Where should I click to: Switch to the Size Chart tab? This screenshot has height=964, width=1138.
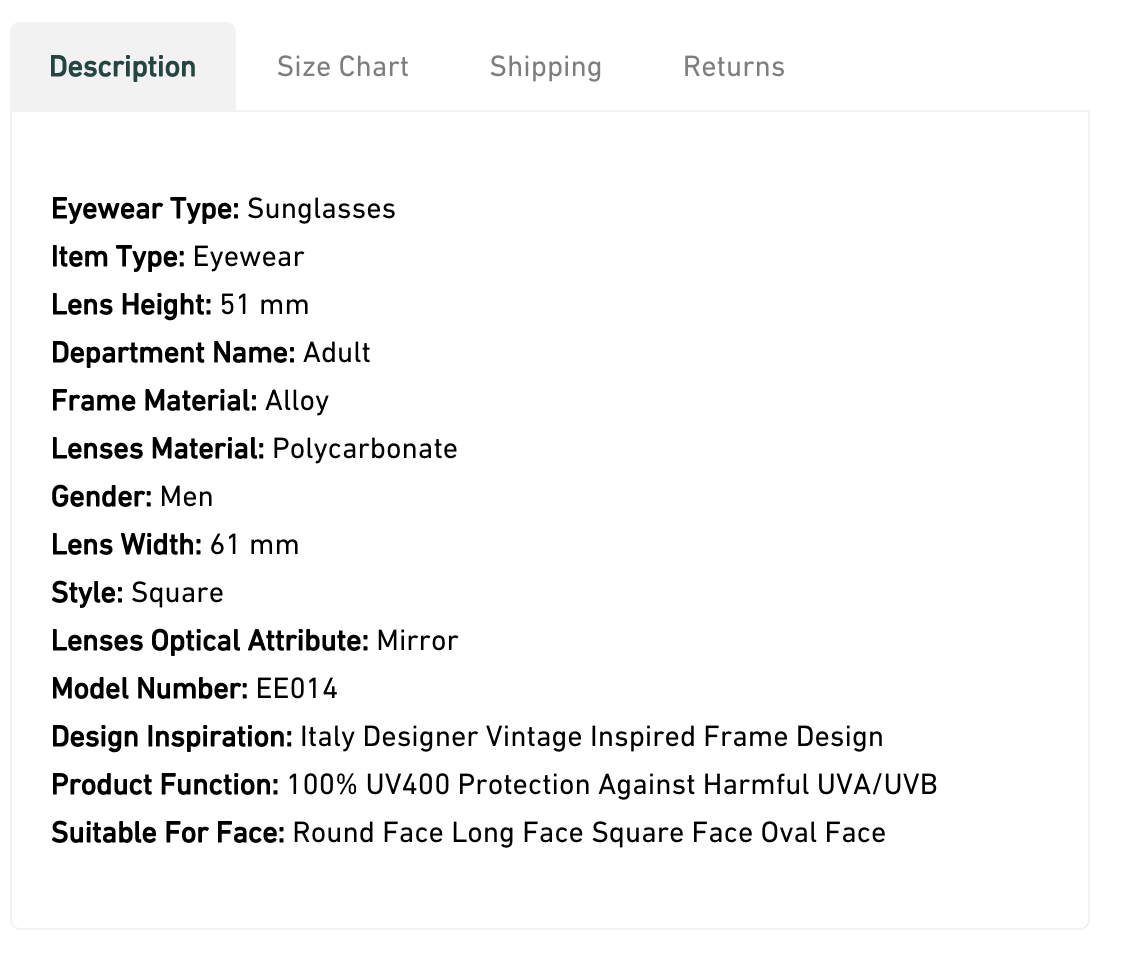pyautogui.click(x=343, y=67)
